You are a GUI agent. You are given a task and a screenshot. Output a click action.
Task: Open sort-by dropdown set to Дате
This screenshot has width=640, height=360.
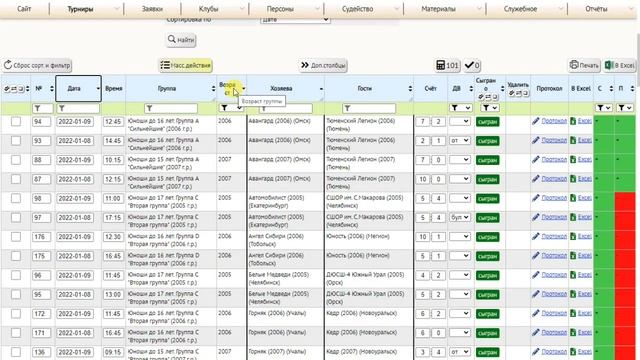[295, 19]
